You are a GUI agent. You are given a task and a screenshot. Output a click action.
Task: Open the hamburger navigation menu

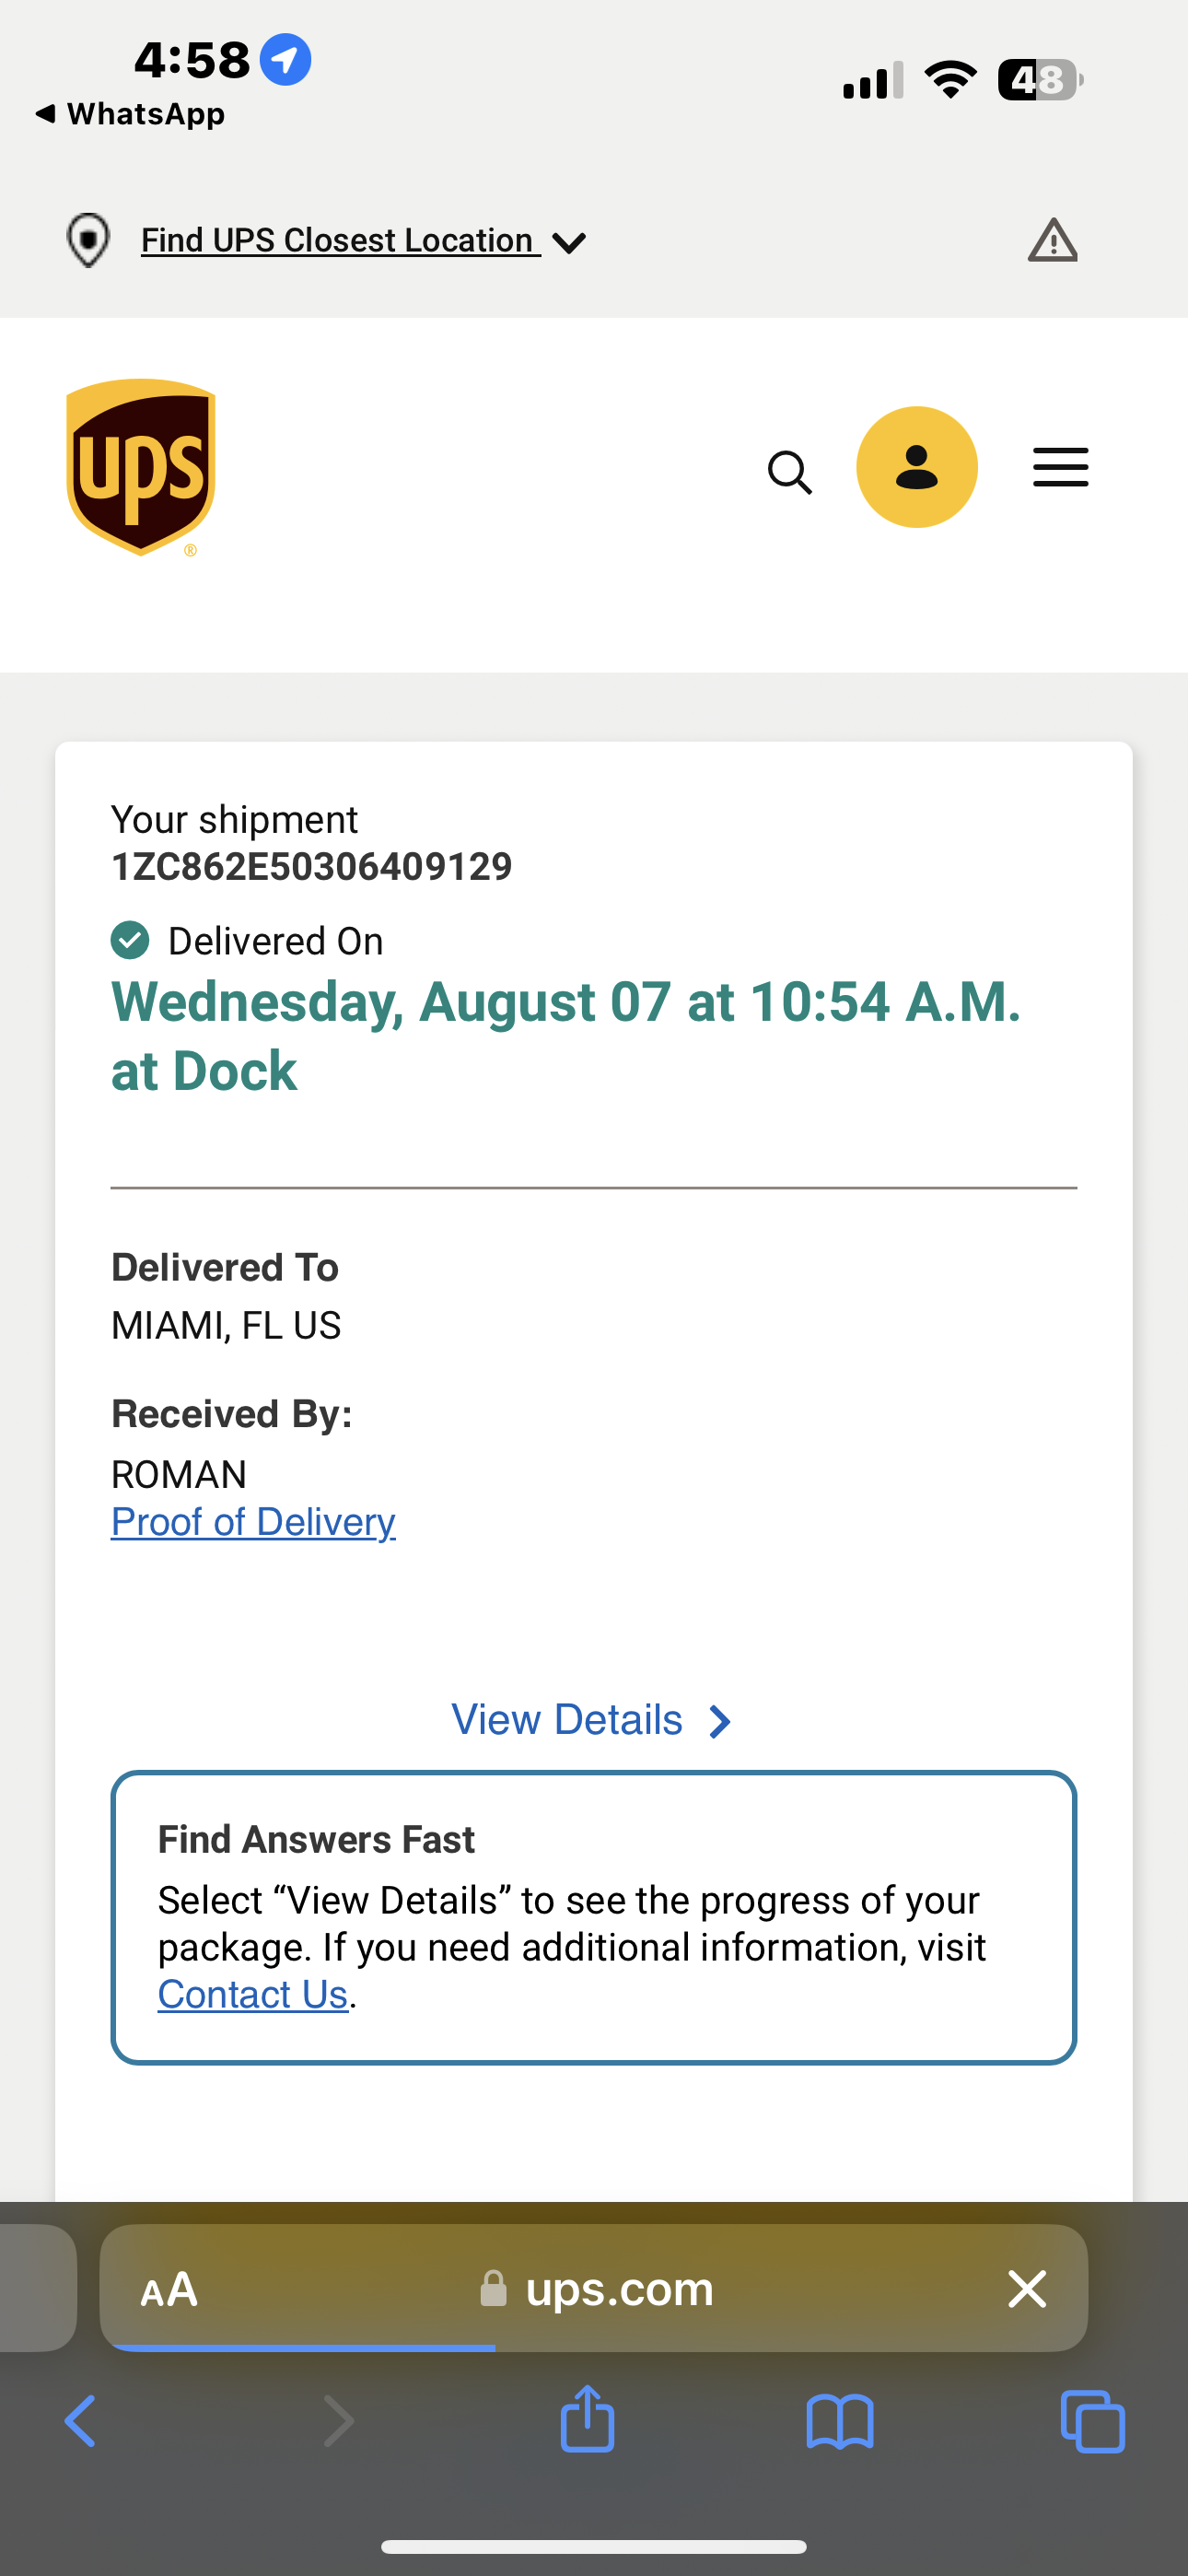point(1060,467)
